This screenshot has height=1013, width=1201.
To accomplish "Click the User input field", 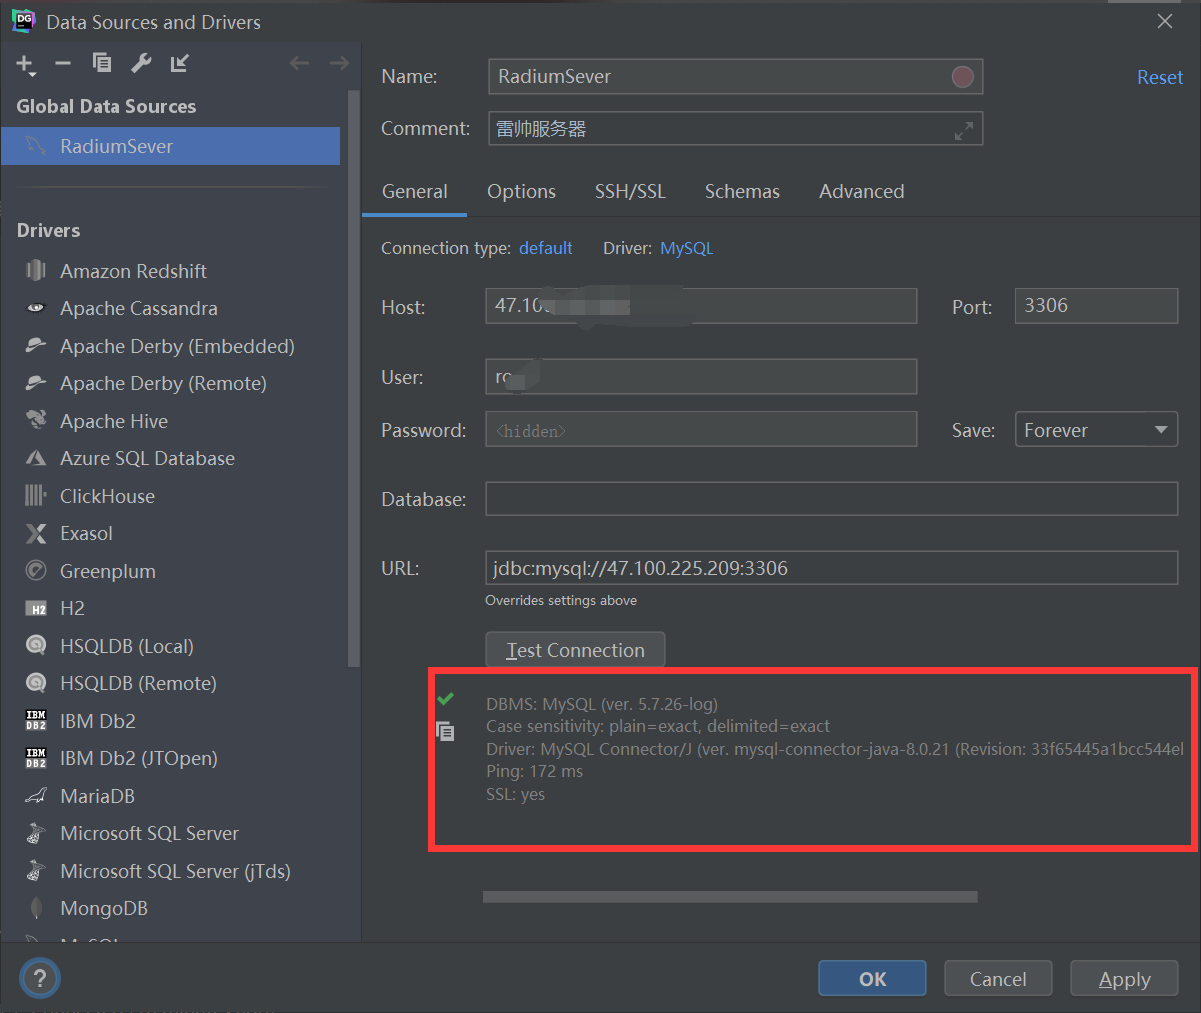I will click(701, 377).
